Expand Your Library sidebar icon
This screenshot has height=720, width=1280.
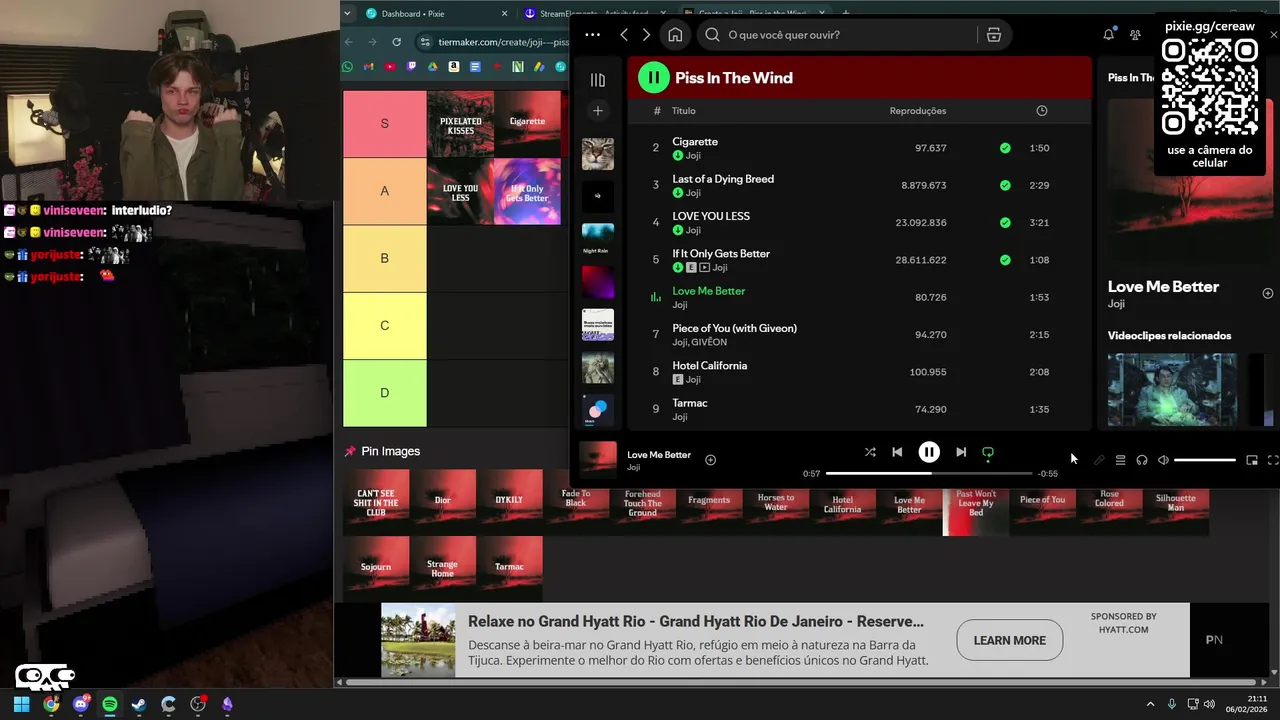[598, 80]
